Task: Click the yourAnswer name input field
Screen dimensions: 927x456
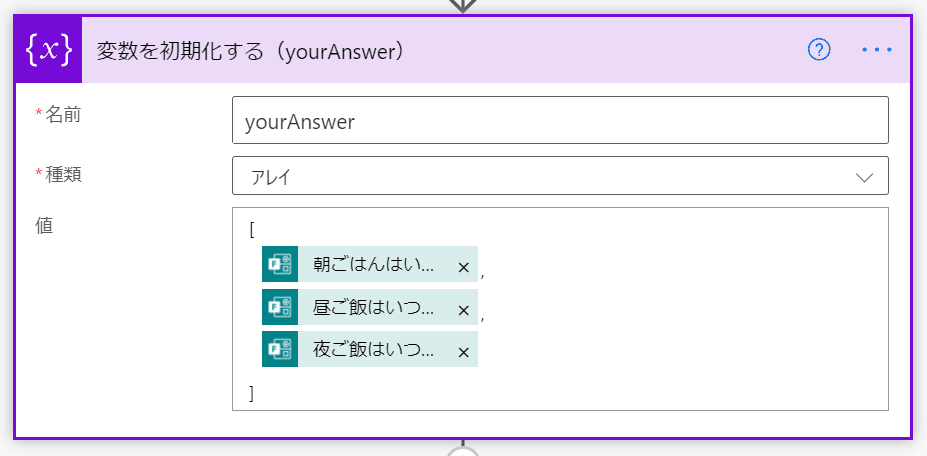Action: point(560,121)
